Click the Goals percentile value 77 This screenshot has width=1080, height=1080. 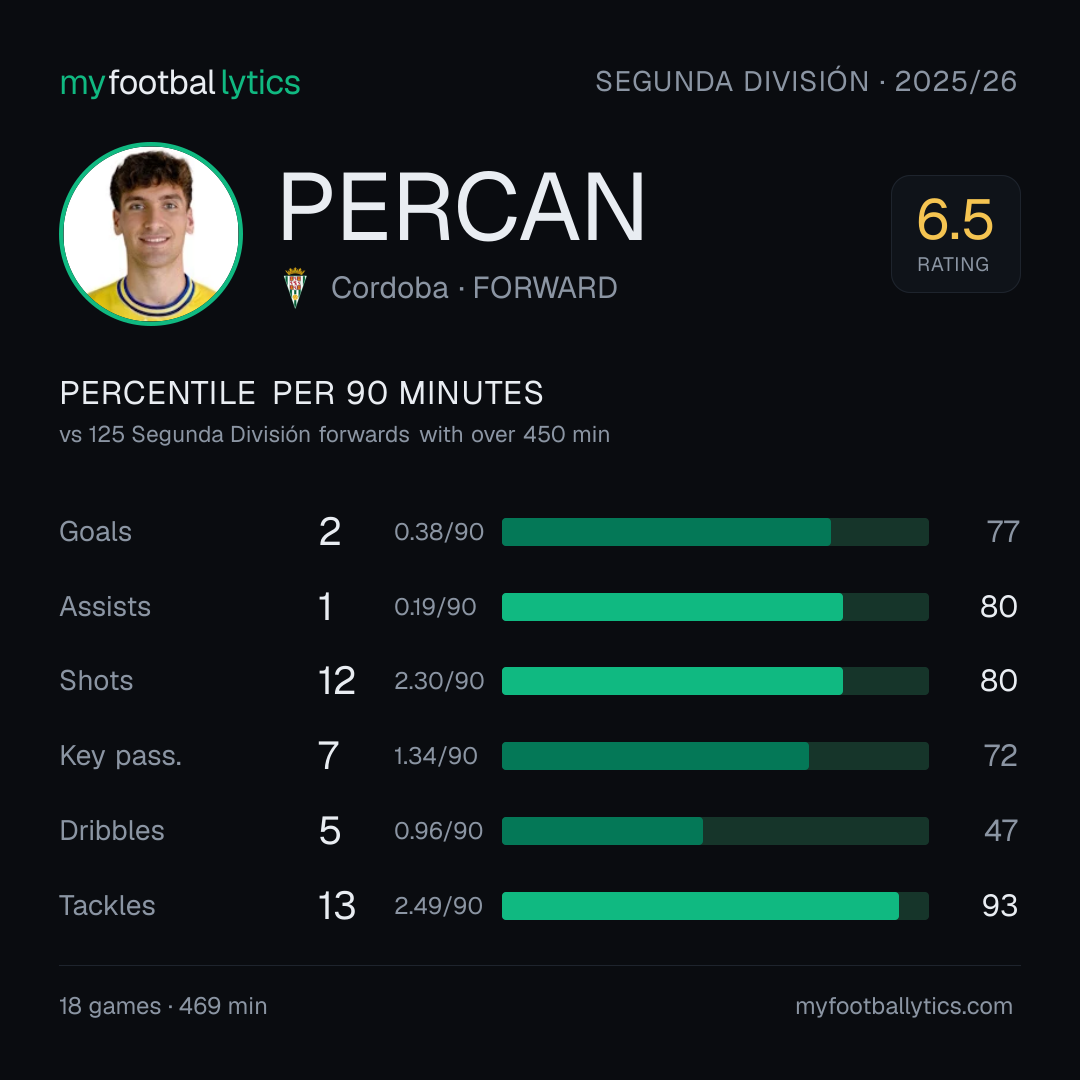(1002, 532)
